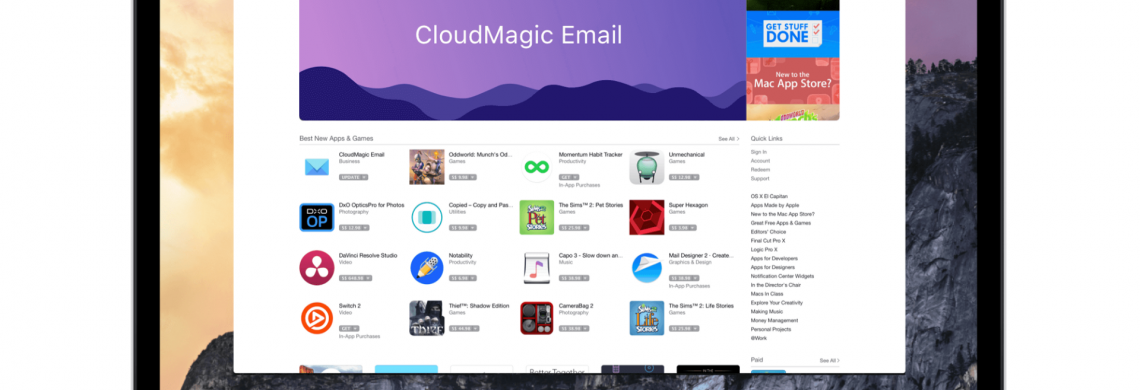The image size is (1140, 390).
Task: Open the Oddworld: Munch's Oddysee game icon
Action: click(427, 167)
